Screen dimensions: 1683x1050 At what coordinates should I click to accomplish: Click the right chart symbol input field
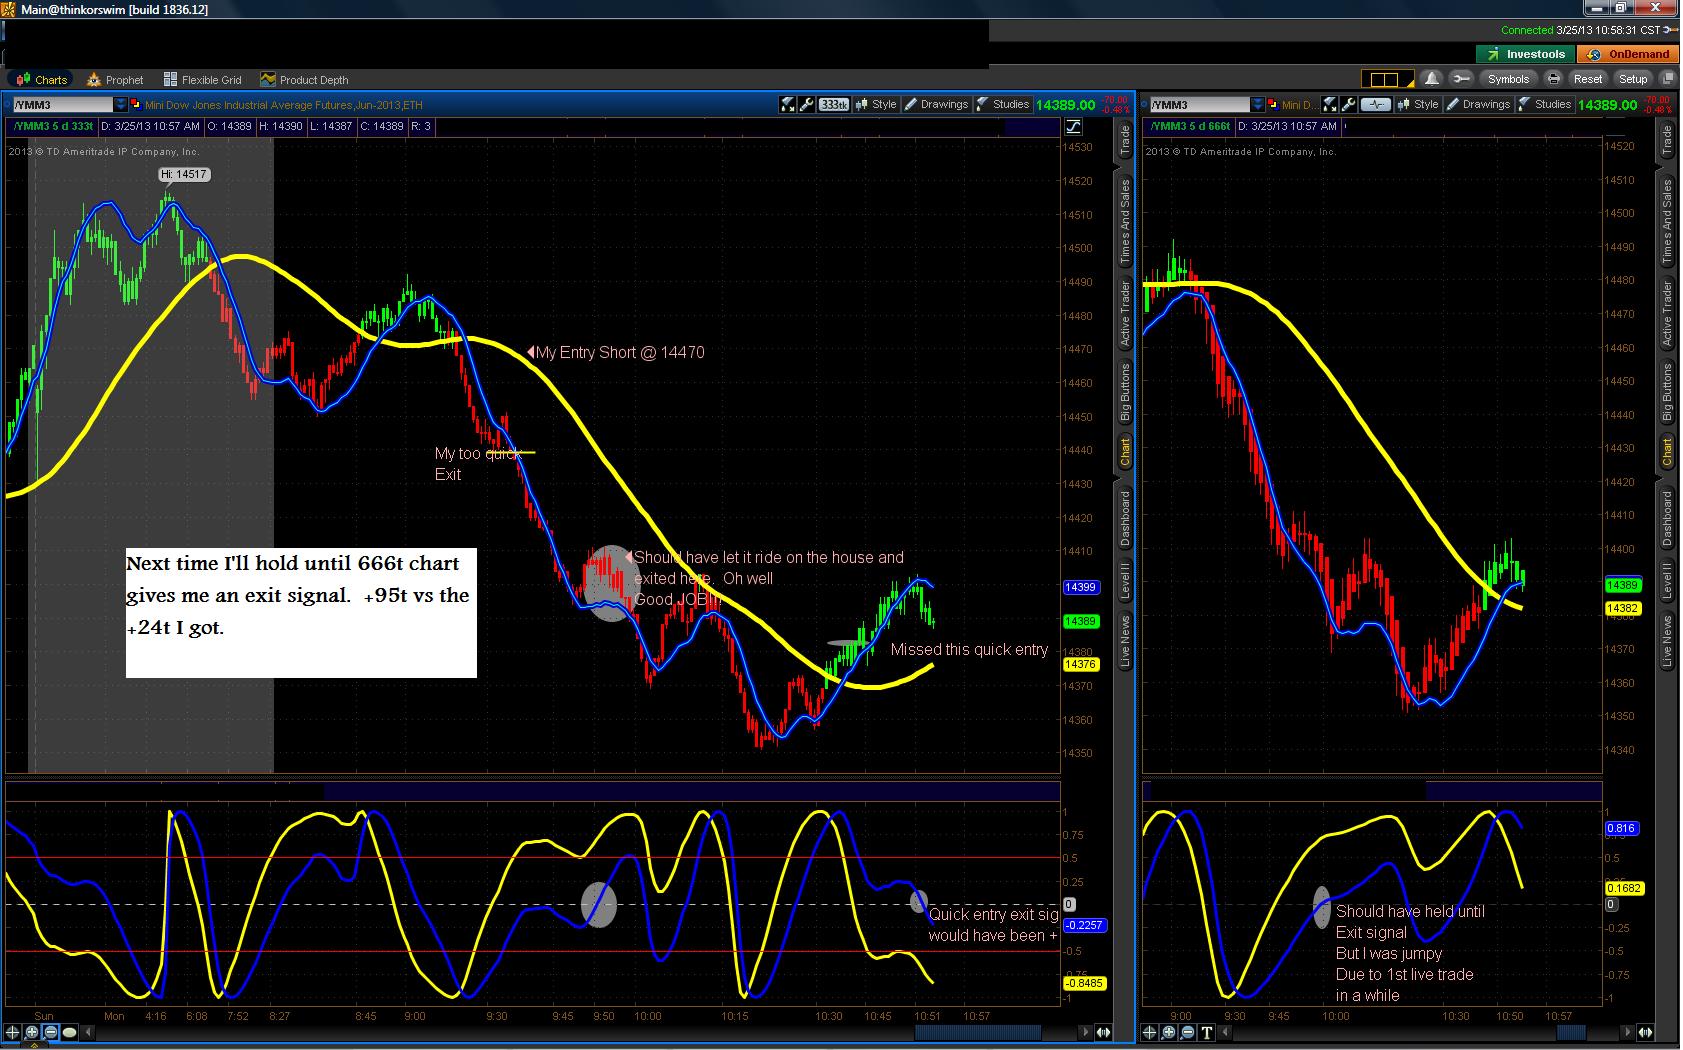point(1199,105)
